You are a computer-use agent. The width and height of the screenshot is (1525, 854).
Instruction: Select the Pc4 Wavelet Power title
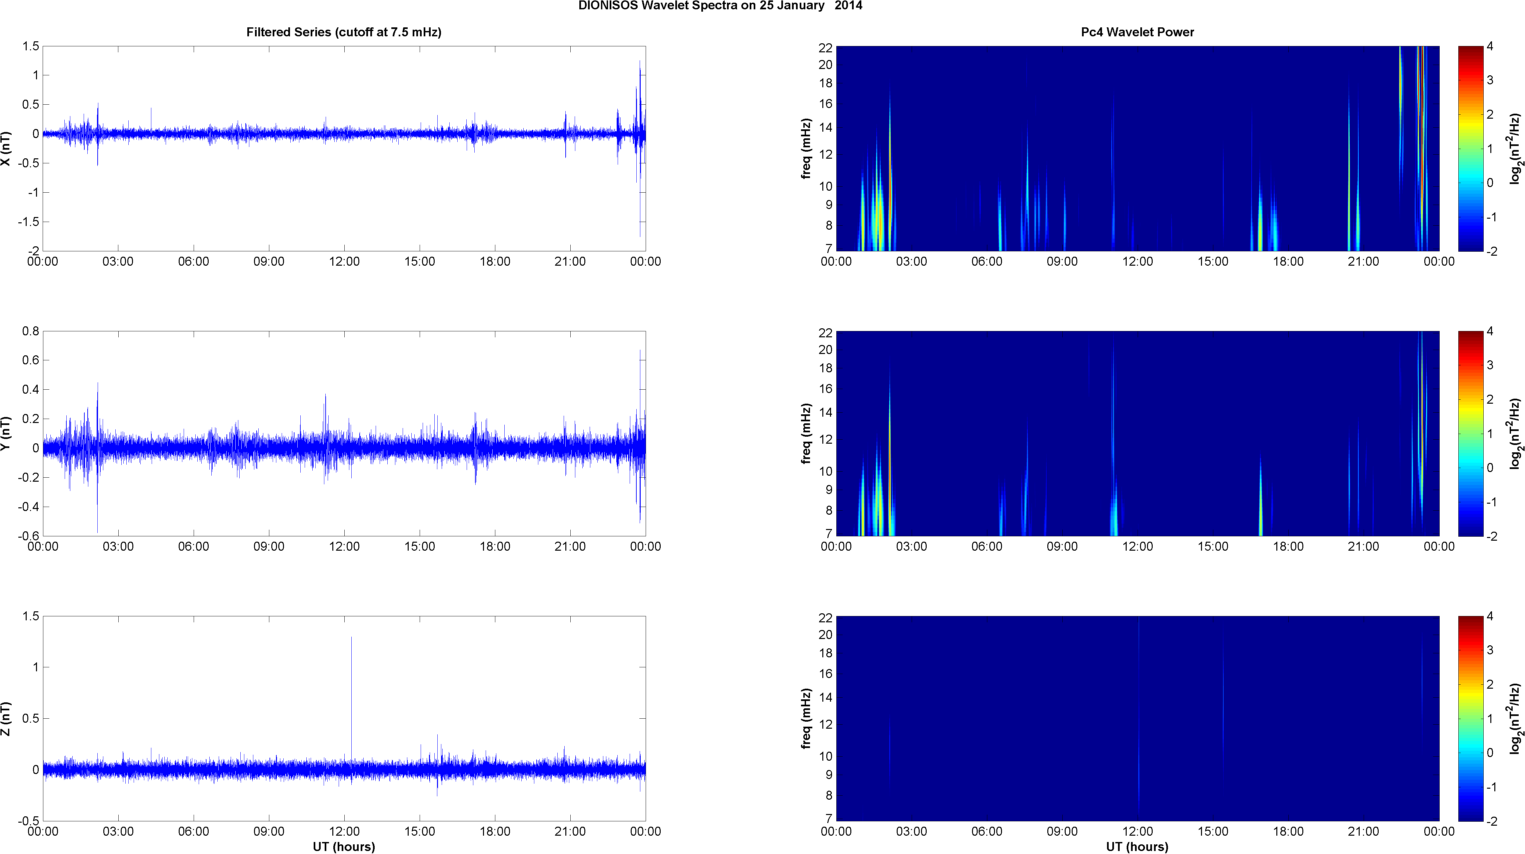[1137, 32]
